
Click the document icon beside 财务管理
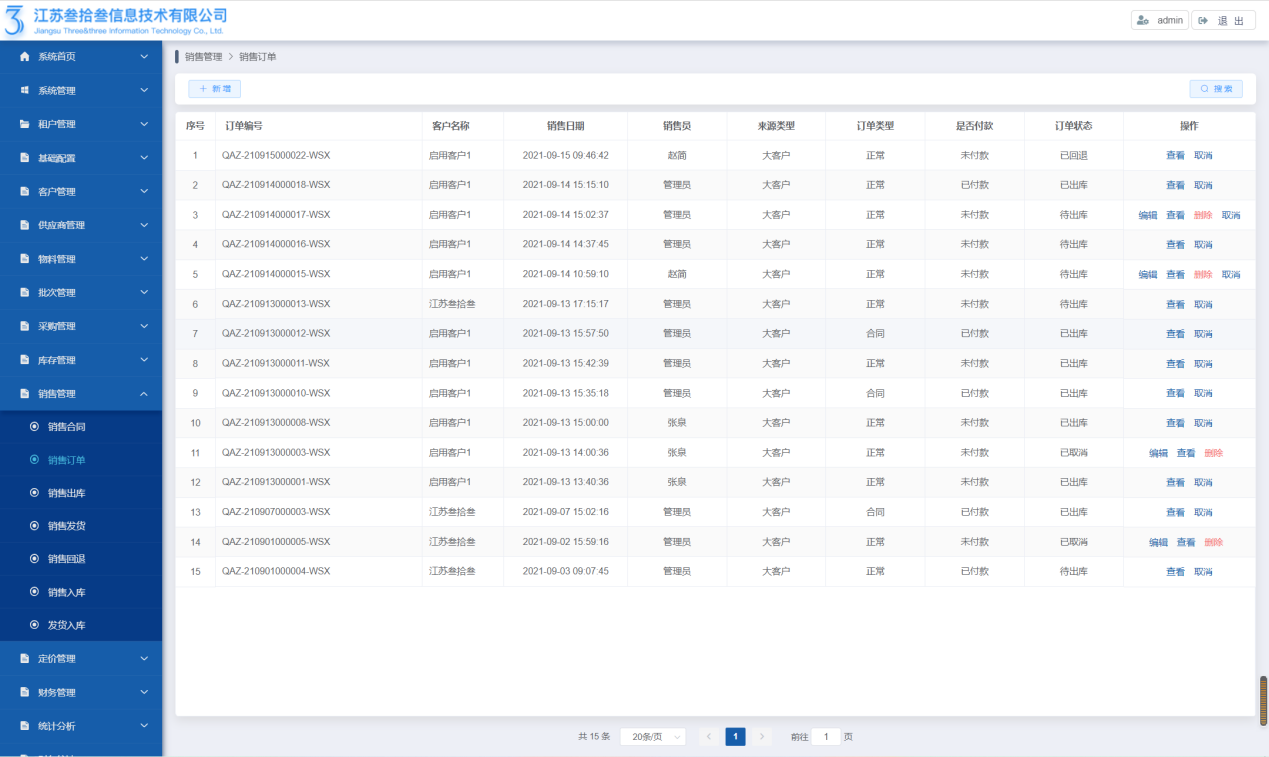[x=25, y=692]
